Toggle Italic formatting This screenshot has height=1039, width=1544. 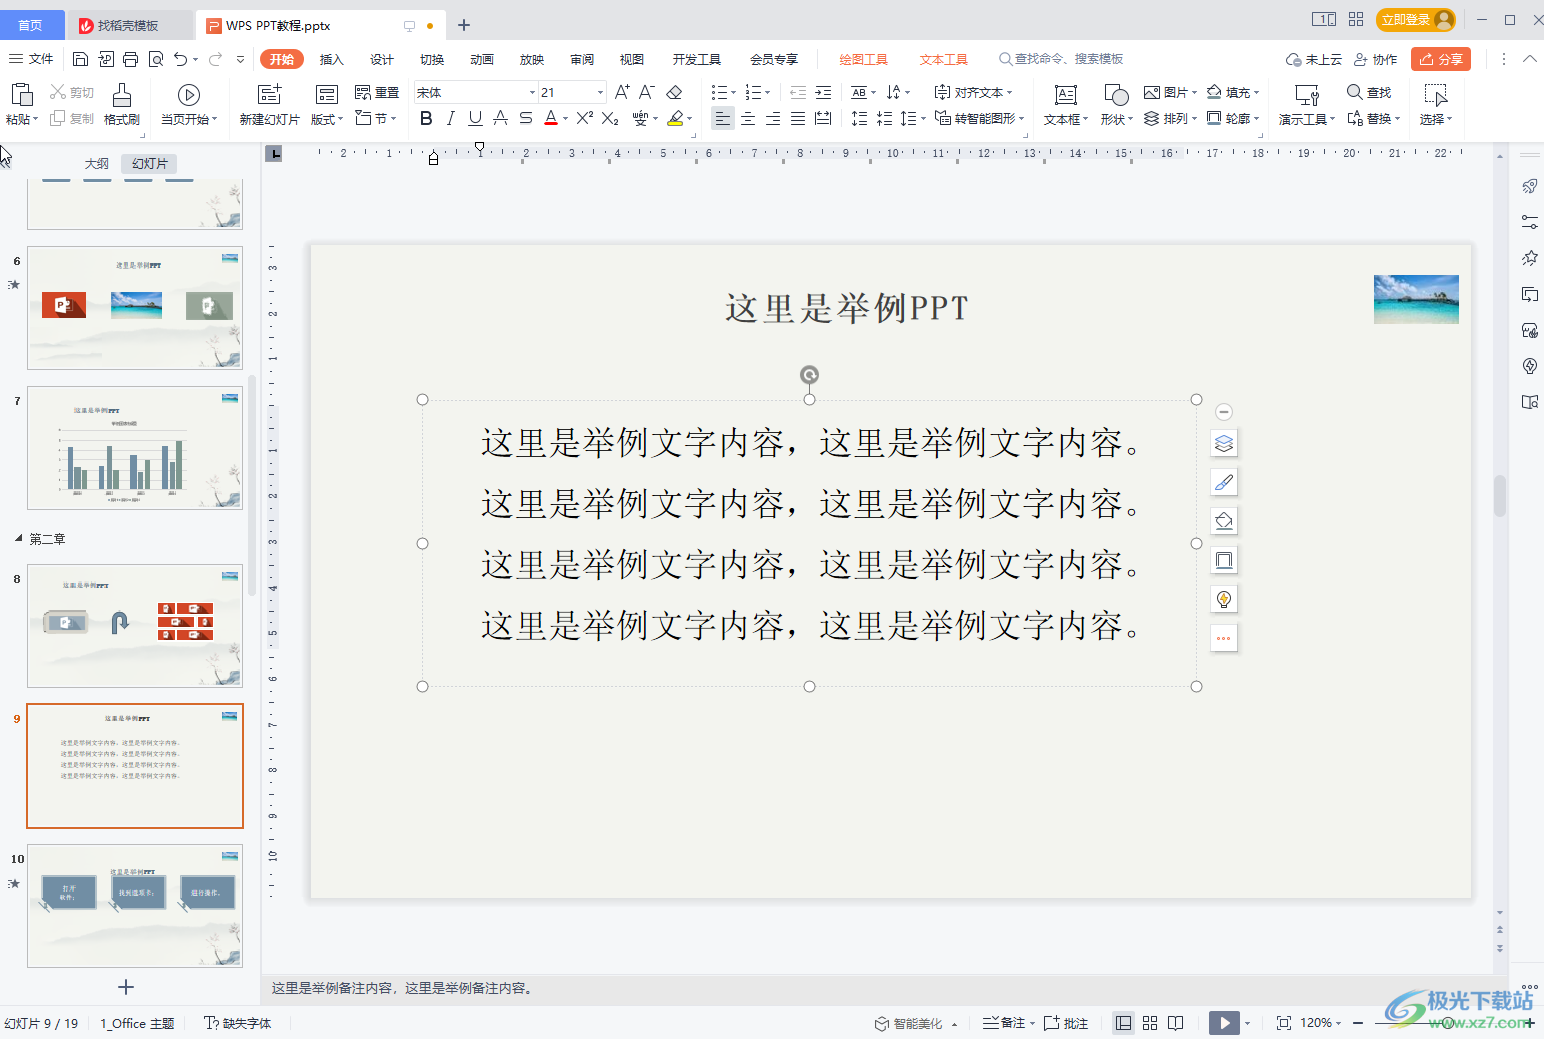tap(450, 118)
